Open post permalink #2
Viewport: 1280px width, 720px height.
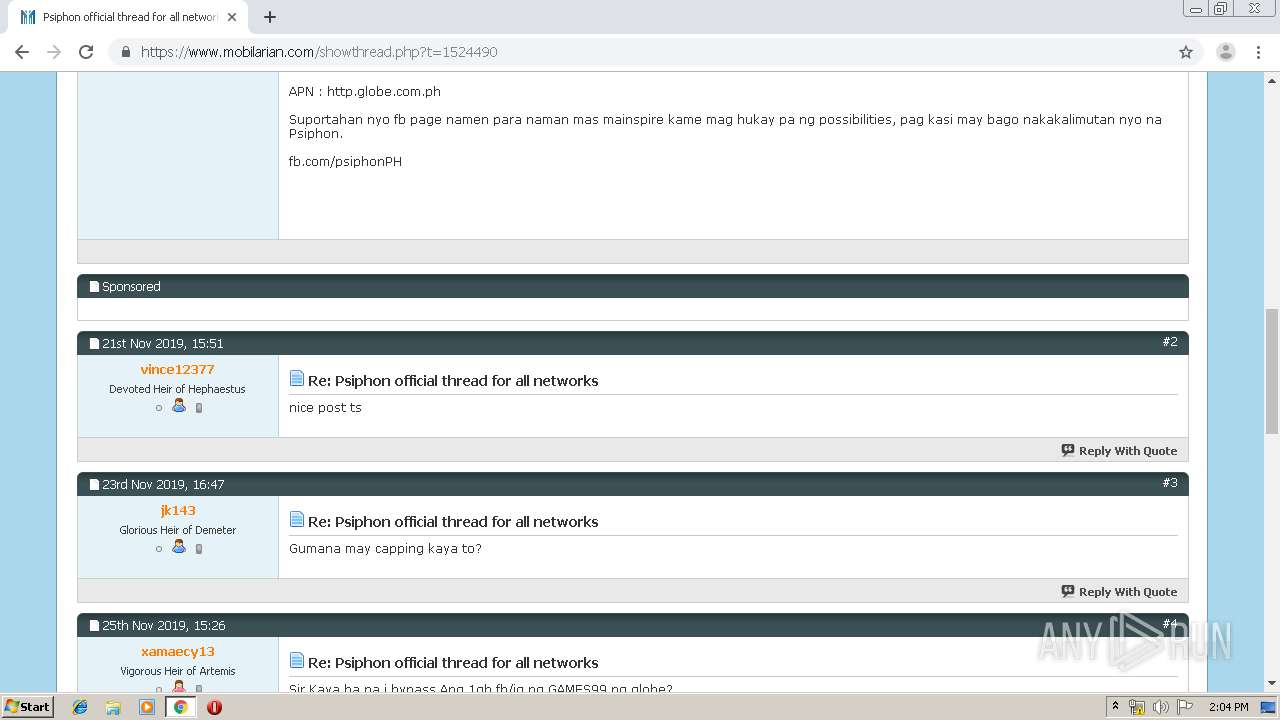pos(1170,342)
